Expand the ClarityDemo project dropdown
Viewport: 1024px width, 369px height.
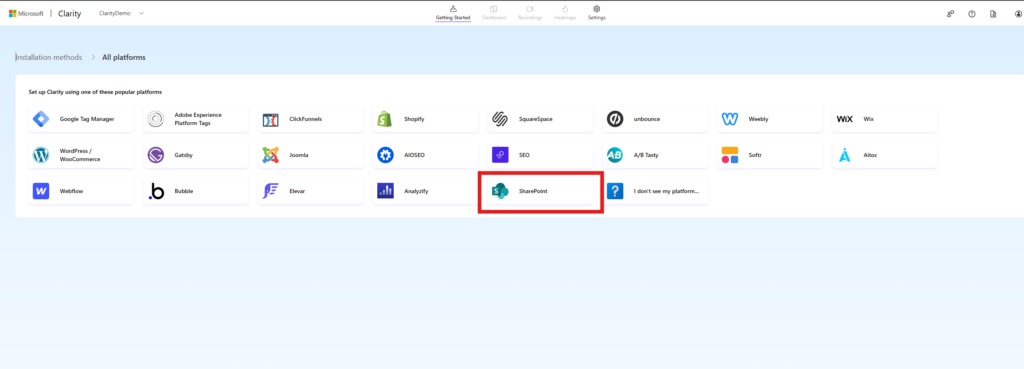point(121,13)
